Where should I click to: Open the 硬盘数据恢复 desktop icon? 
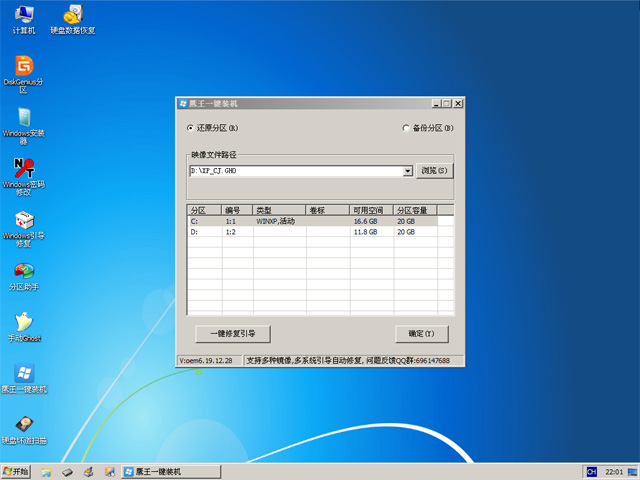click(x=73, y=16)
